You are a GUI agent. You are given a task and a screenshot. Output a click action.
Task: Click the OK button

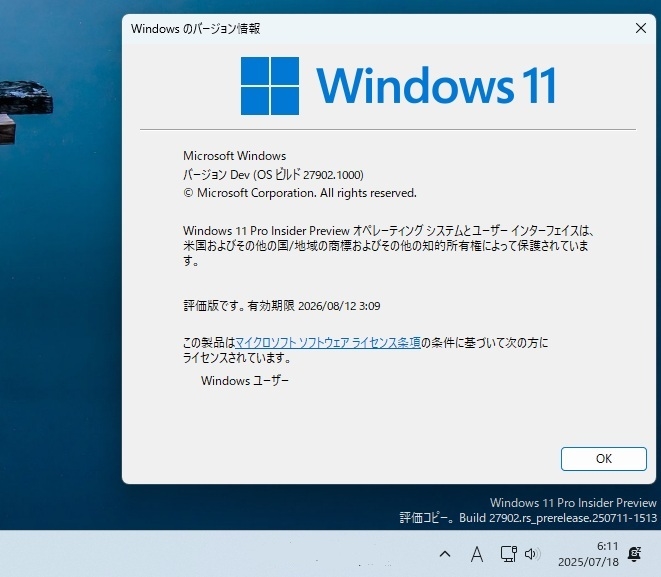click(x=603, y=459)
